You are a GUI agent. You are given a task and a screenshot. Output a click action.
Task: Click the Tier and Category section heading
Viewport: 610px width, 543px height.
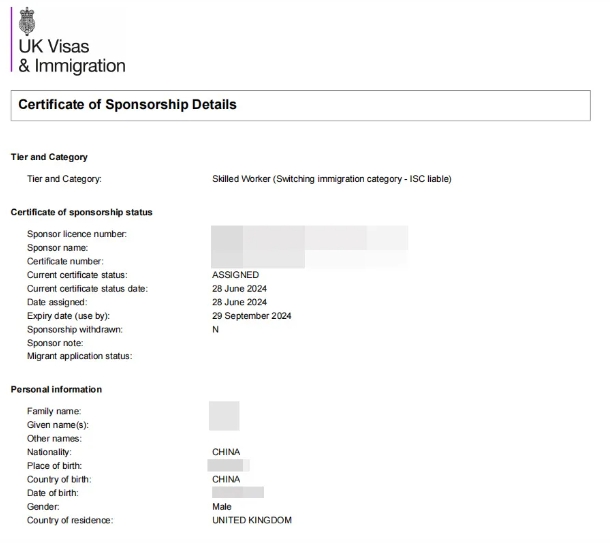pyautogui.click(x=49, y=157)
